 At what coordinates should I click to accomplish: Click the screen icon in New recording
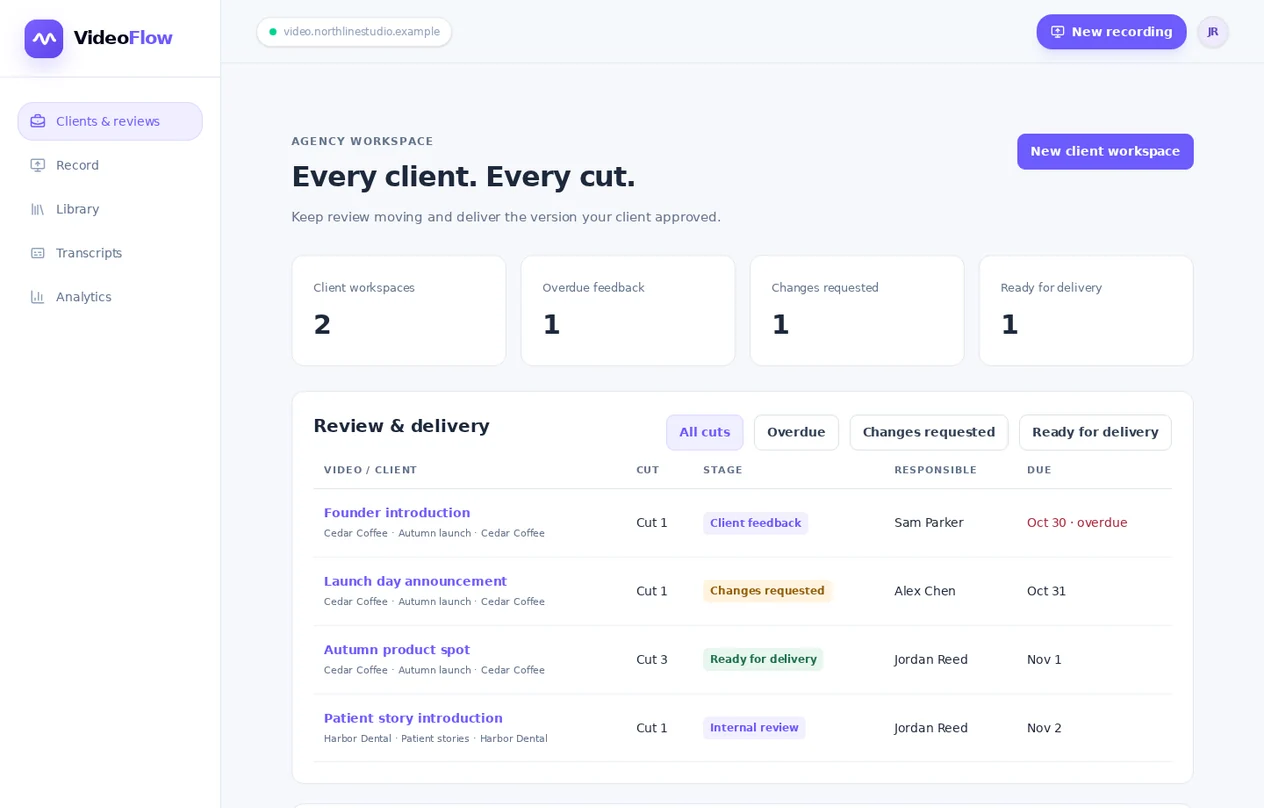pyautogui.click(x=1058, y=32)
